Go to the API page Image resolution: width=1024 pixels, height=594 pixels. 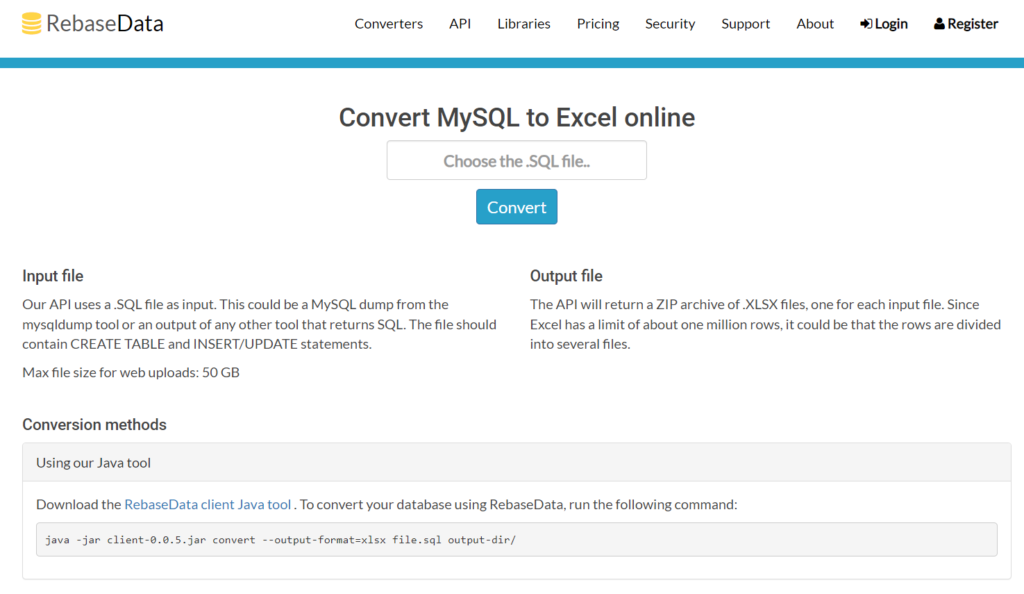[x=460, y=23]
